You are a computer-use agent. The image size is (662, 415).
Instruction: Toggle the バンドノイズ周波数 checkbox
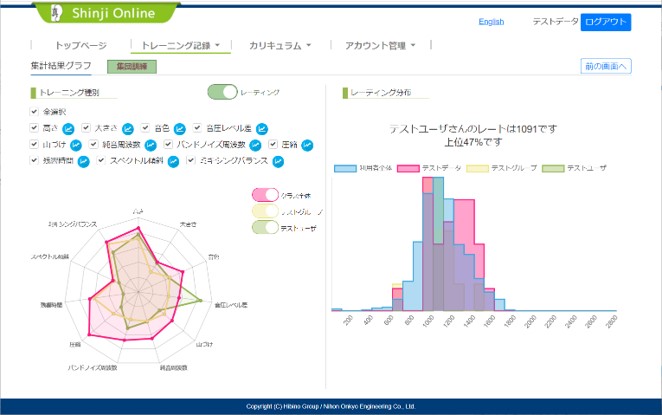pos(168,144)
